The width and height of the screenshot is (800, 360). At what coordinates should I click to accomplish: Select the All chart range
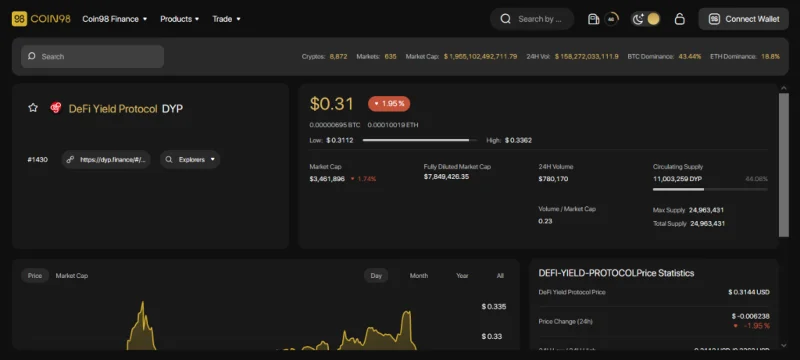click(500, 275)
